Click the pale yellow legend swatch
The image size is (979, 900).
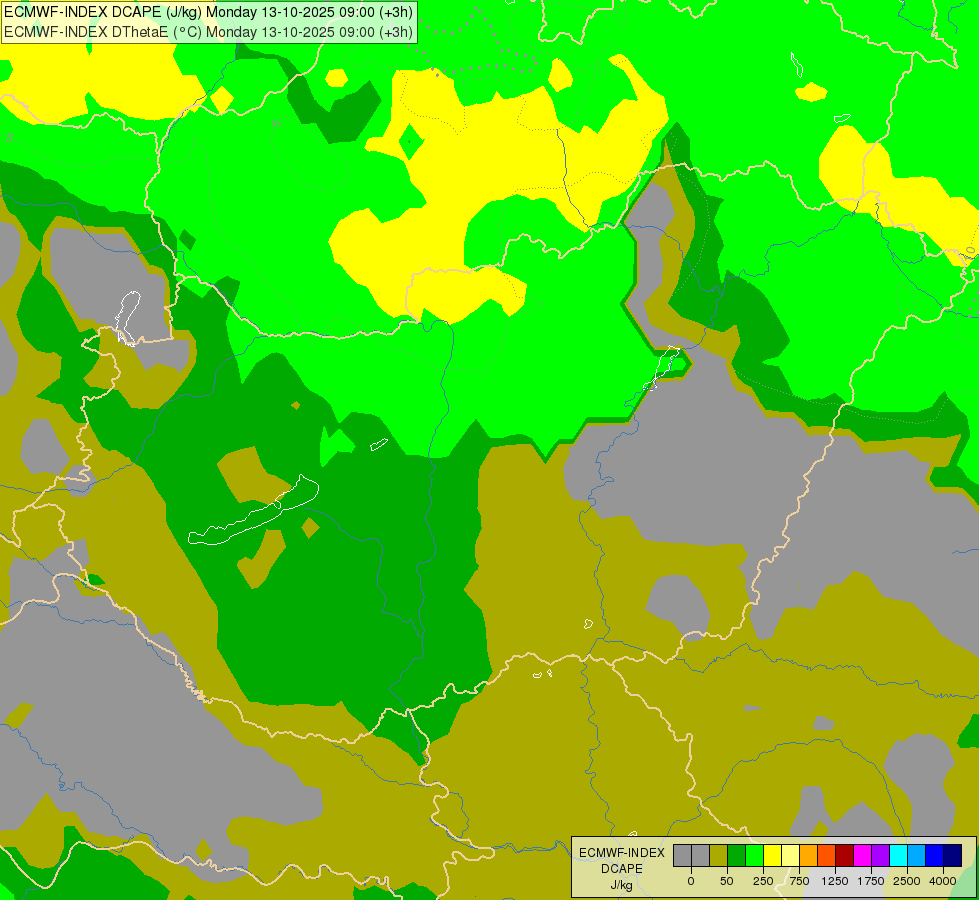click(x=790, y=855)
